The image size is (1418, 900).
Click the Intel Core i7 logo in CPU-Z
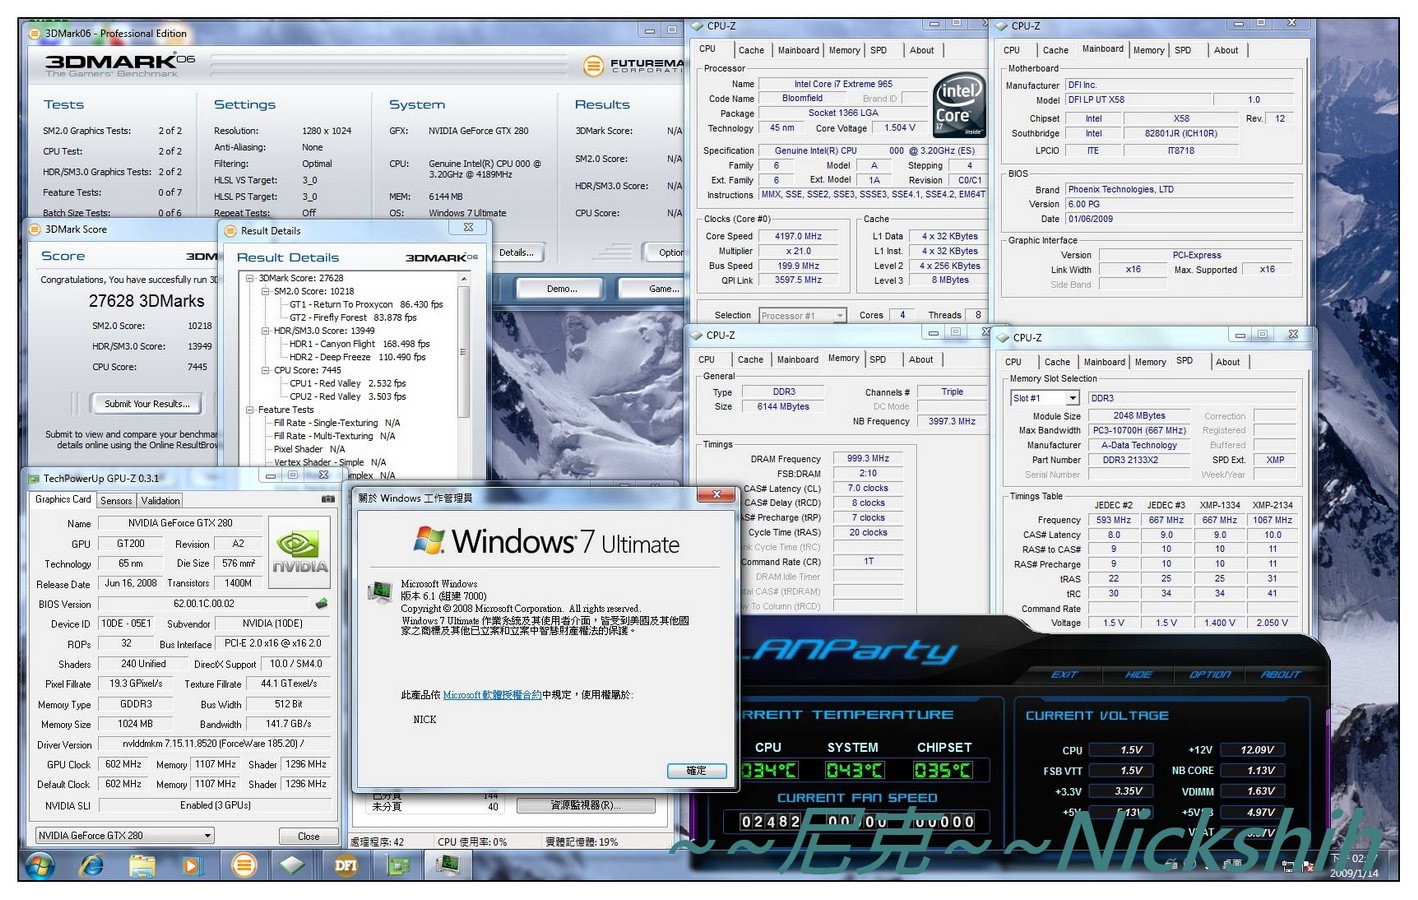point(958,105)
